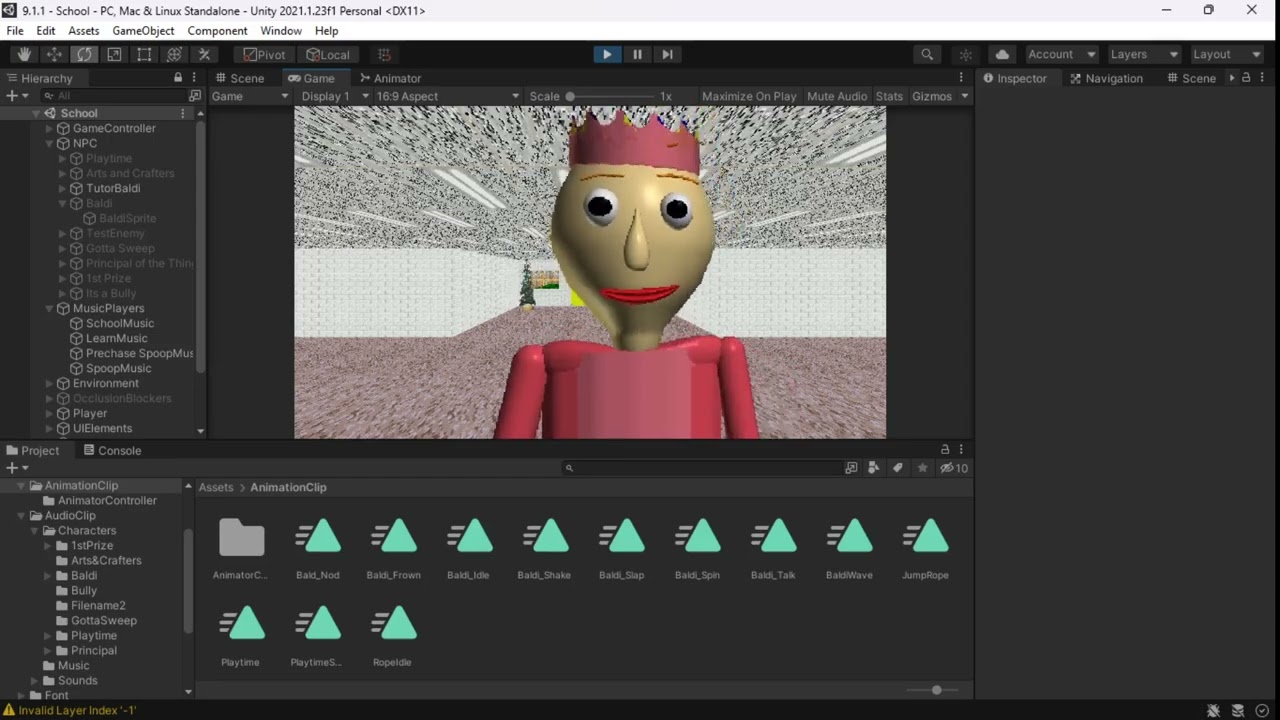
Task: Open the cloud Services icon
Action: pos(1002,55)
